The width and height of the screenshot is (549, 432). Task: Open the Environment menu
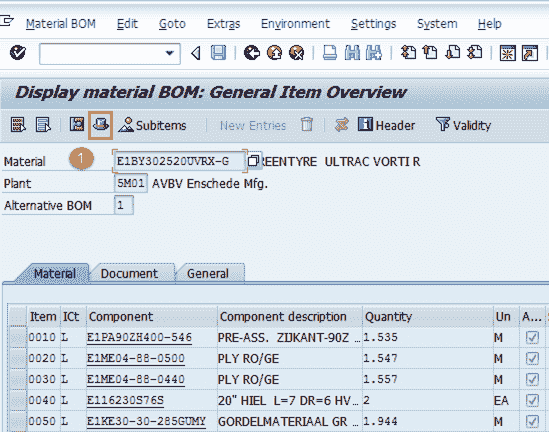pos(295,24)
